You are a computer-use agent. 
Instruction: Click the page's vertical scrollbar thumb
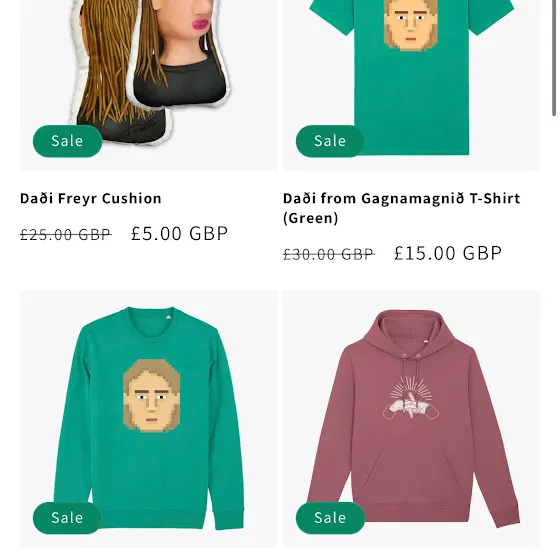tap(554, 58)
